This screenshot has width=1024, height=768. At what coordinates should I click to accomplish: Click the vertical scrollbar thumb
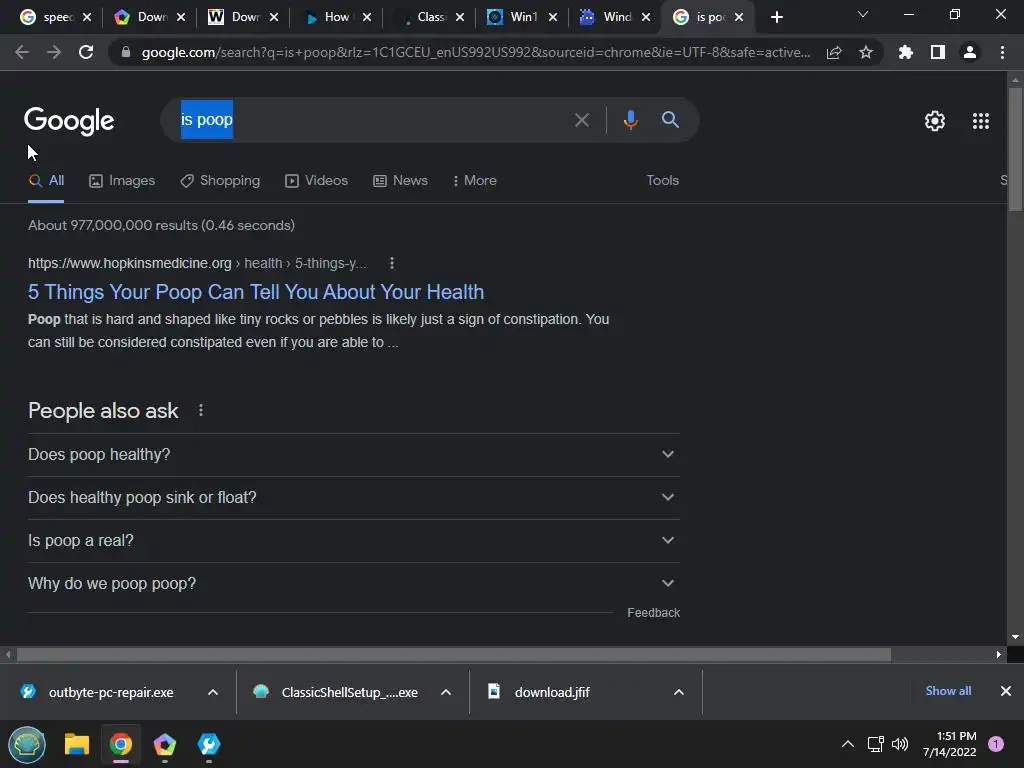click(x=1015, y=149)
